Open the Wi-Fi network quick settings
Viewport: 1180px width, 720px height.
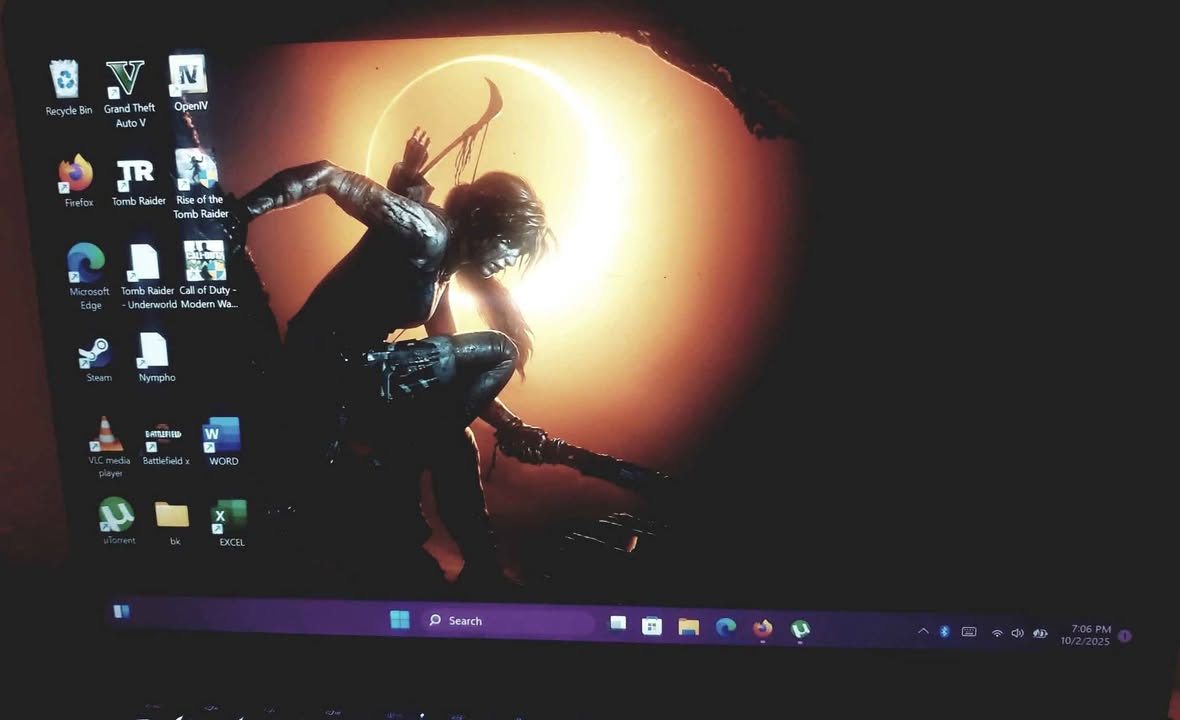(x=997, y=633)
